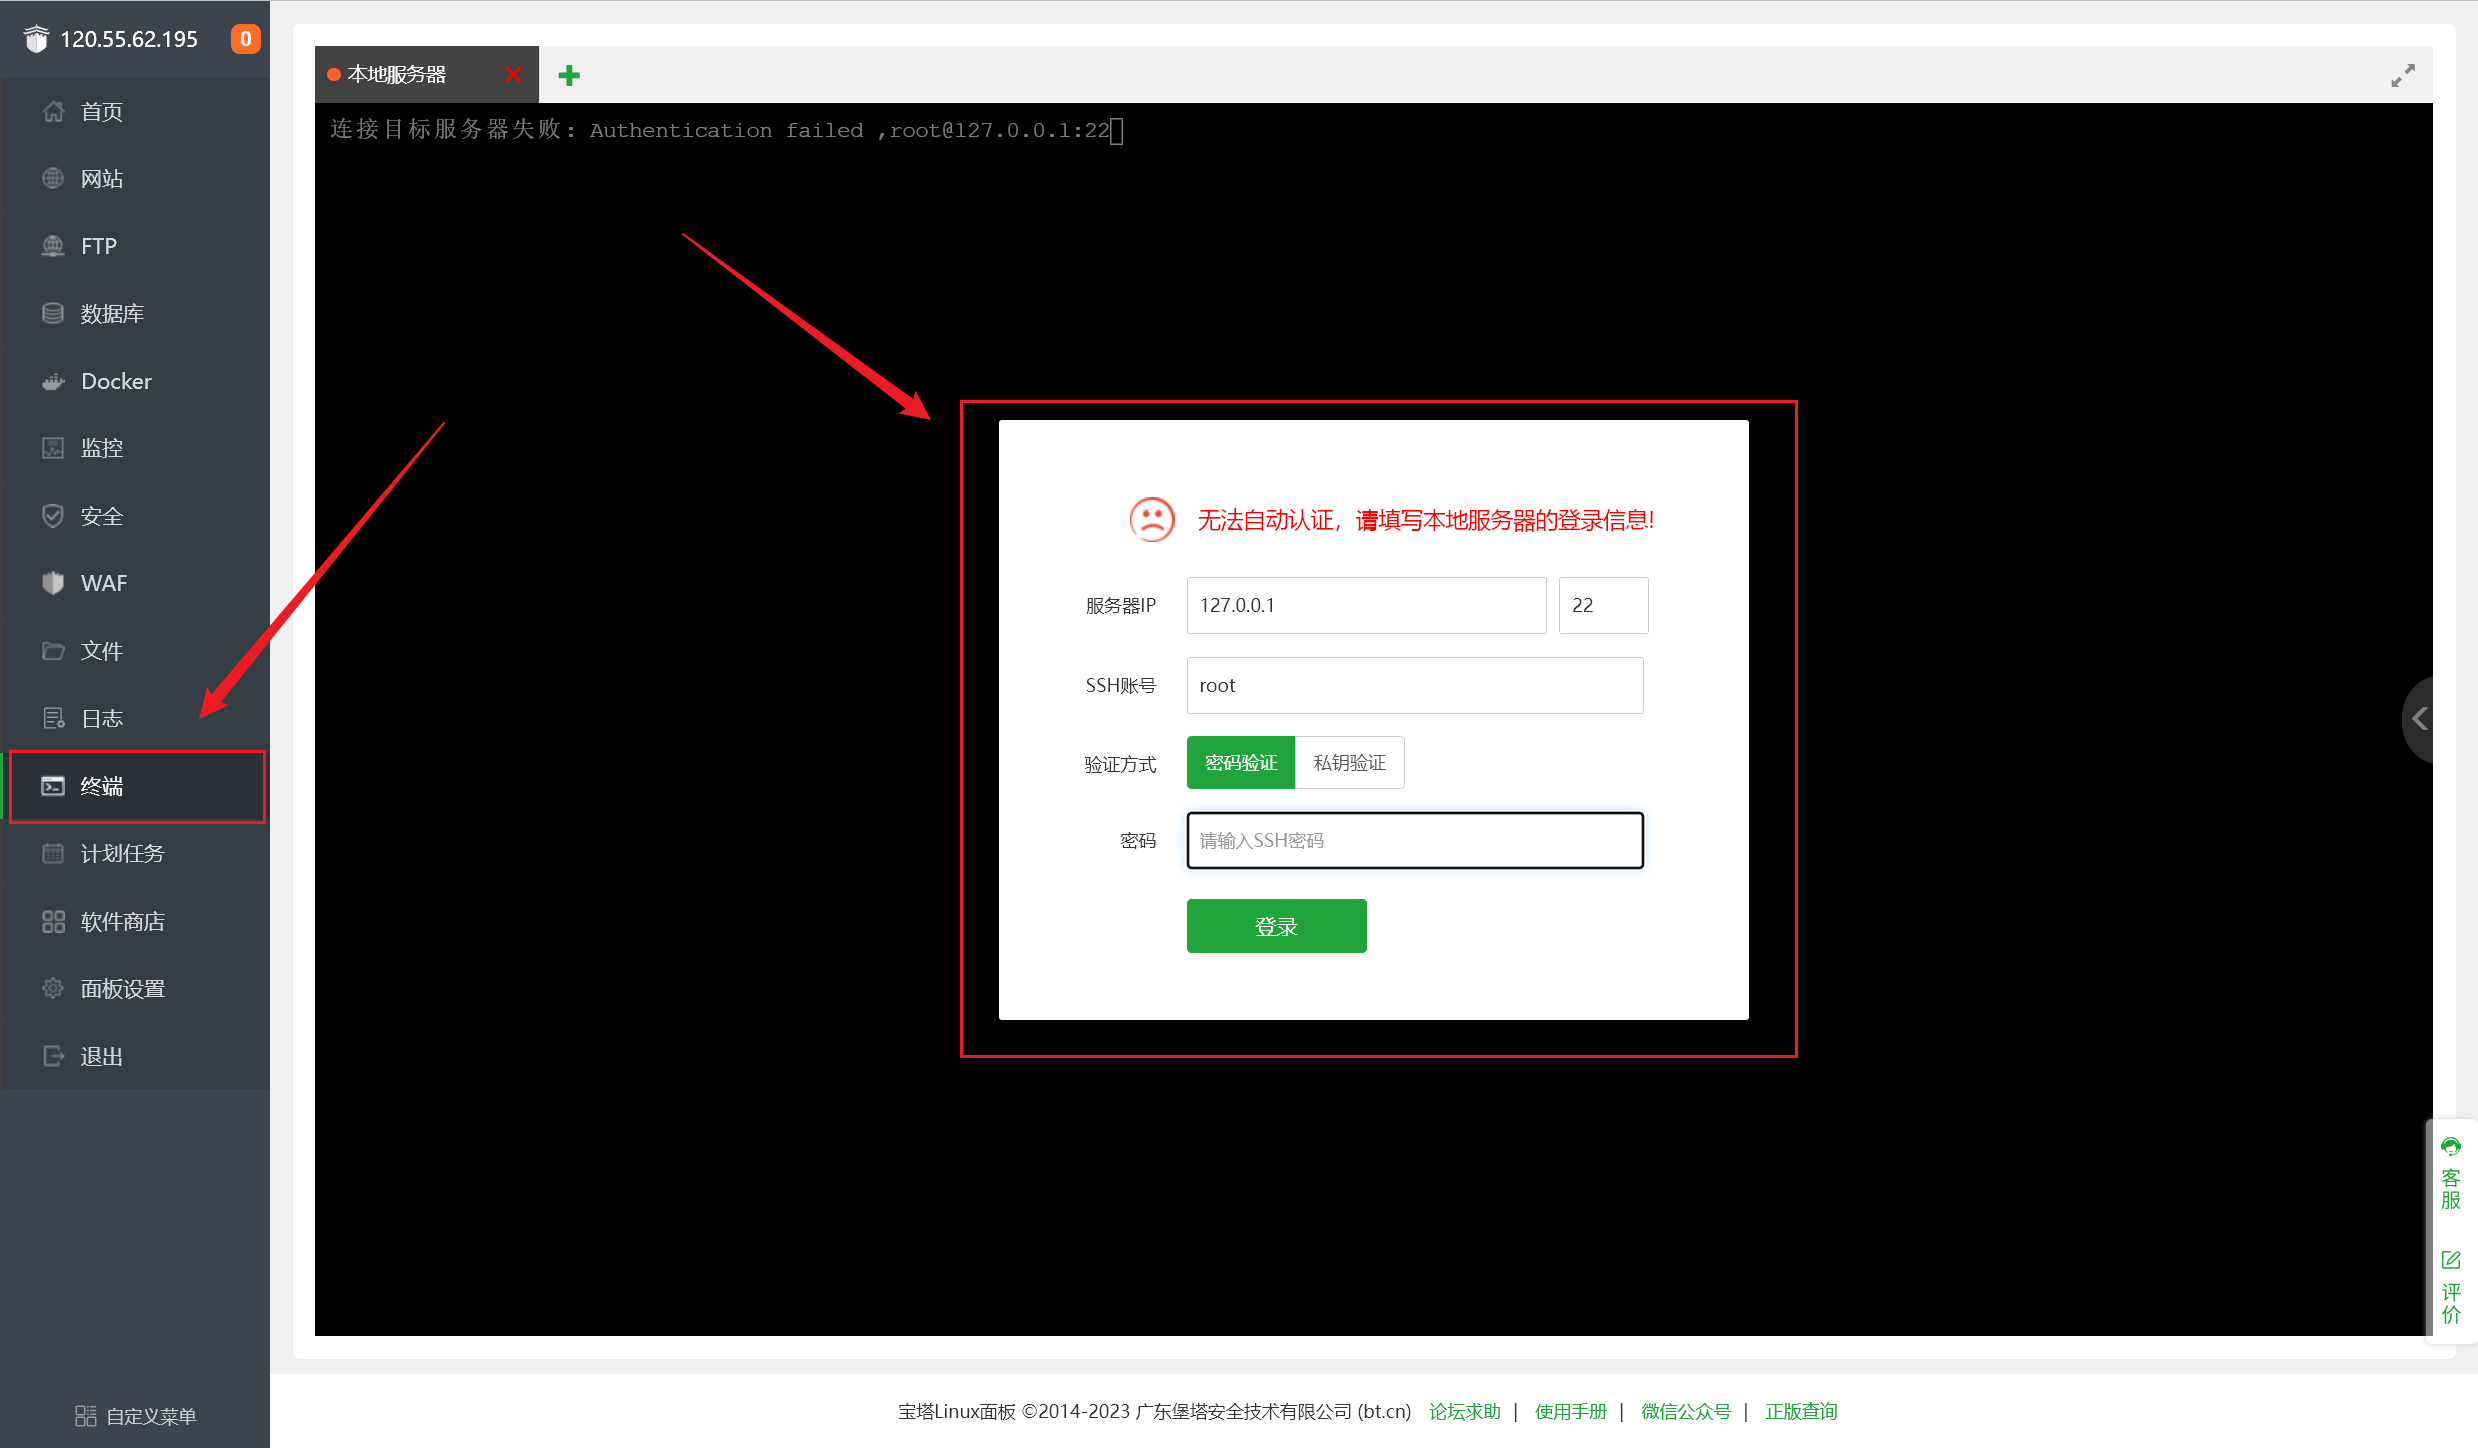Click the SSH账号 field containing root

[x=1414, y=685]
